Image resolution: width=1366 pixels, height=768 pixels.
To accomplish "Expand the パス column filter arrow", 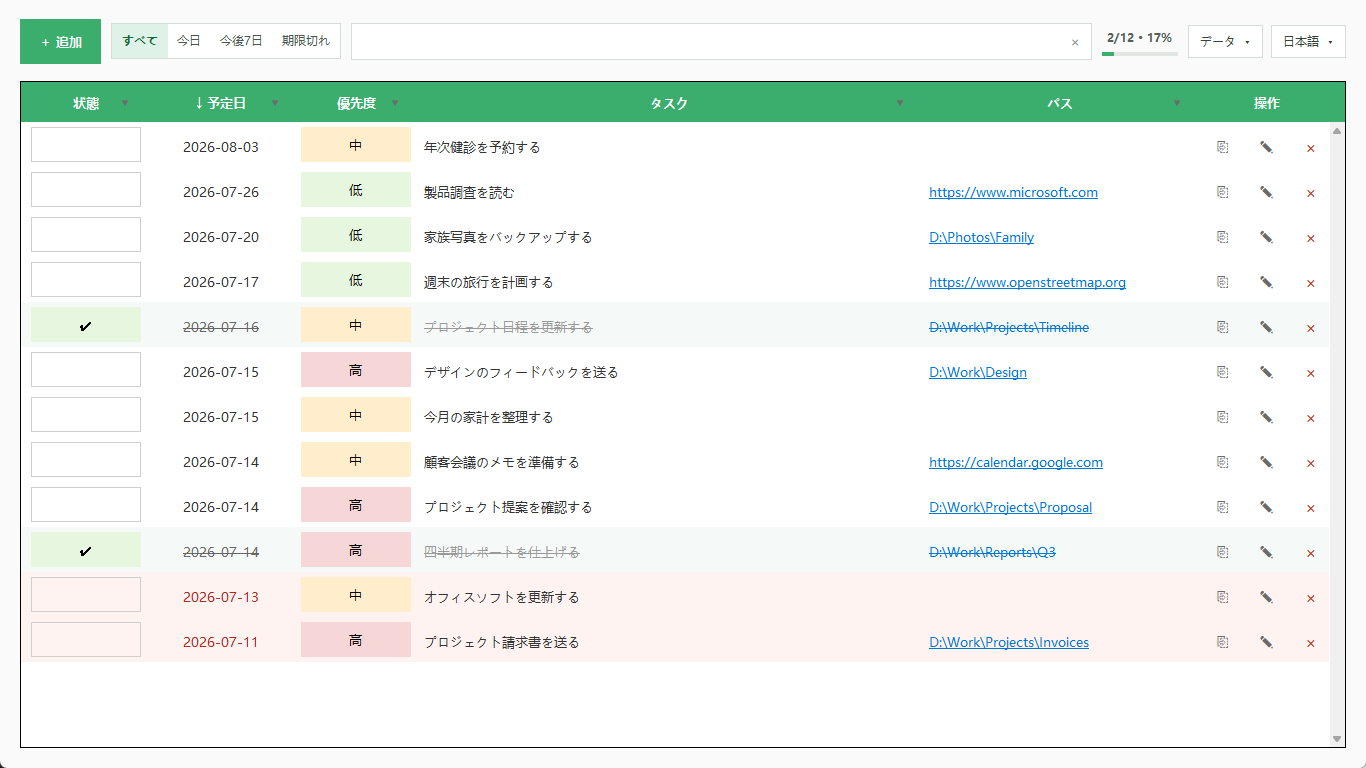I will click(1177, 103).
